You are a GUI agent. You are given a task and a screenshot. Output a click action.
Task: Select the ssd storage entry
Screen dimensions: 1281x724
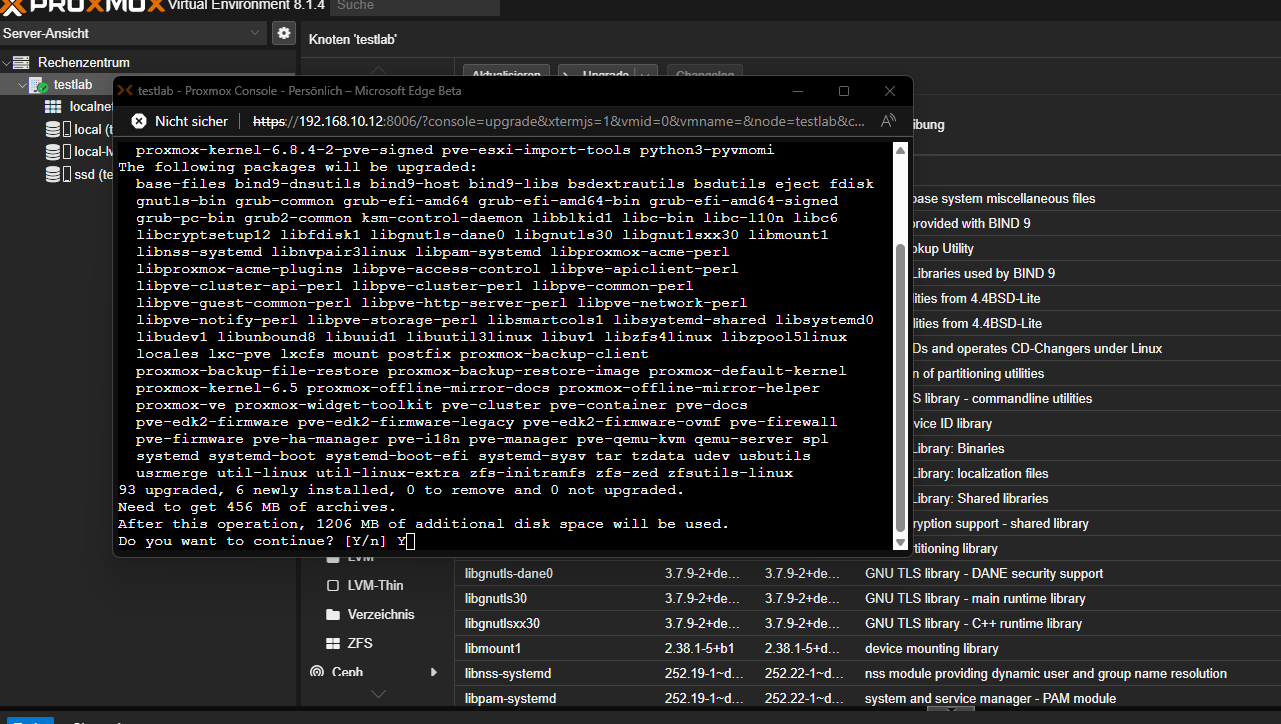92,174
